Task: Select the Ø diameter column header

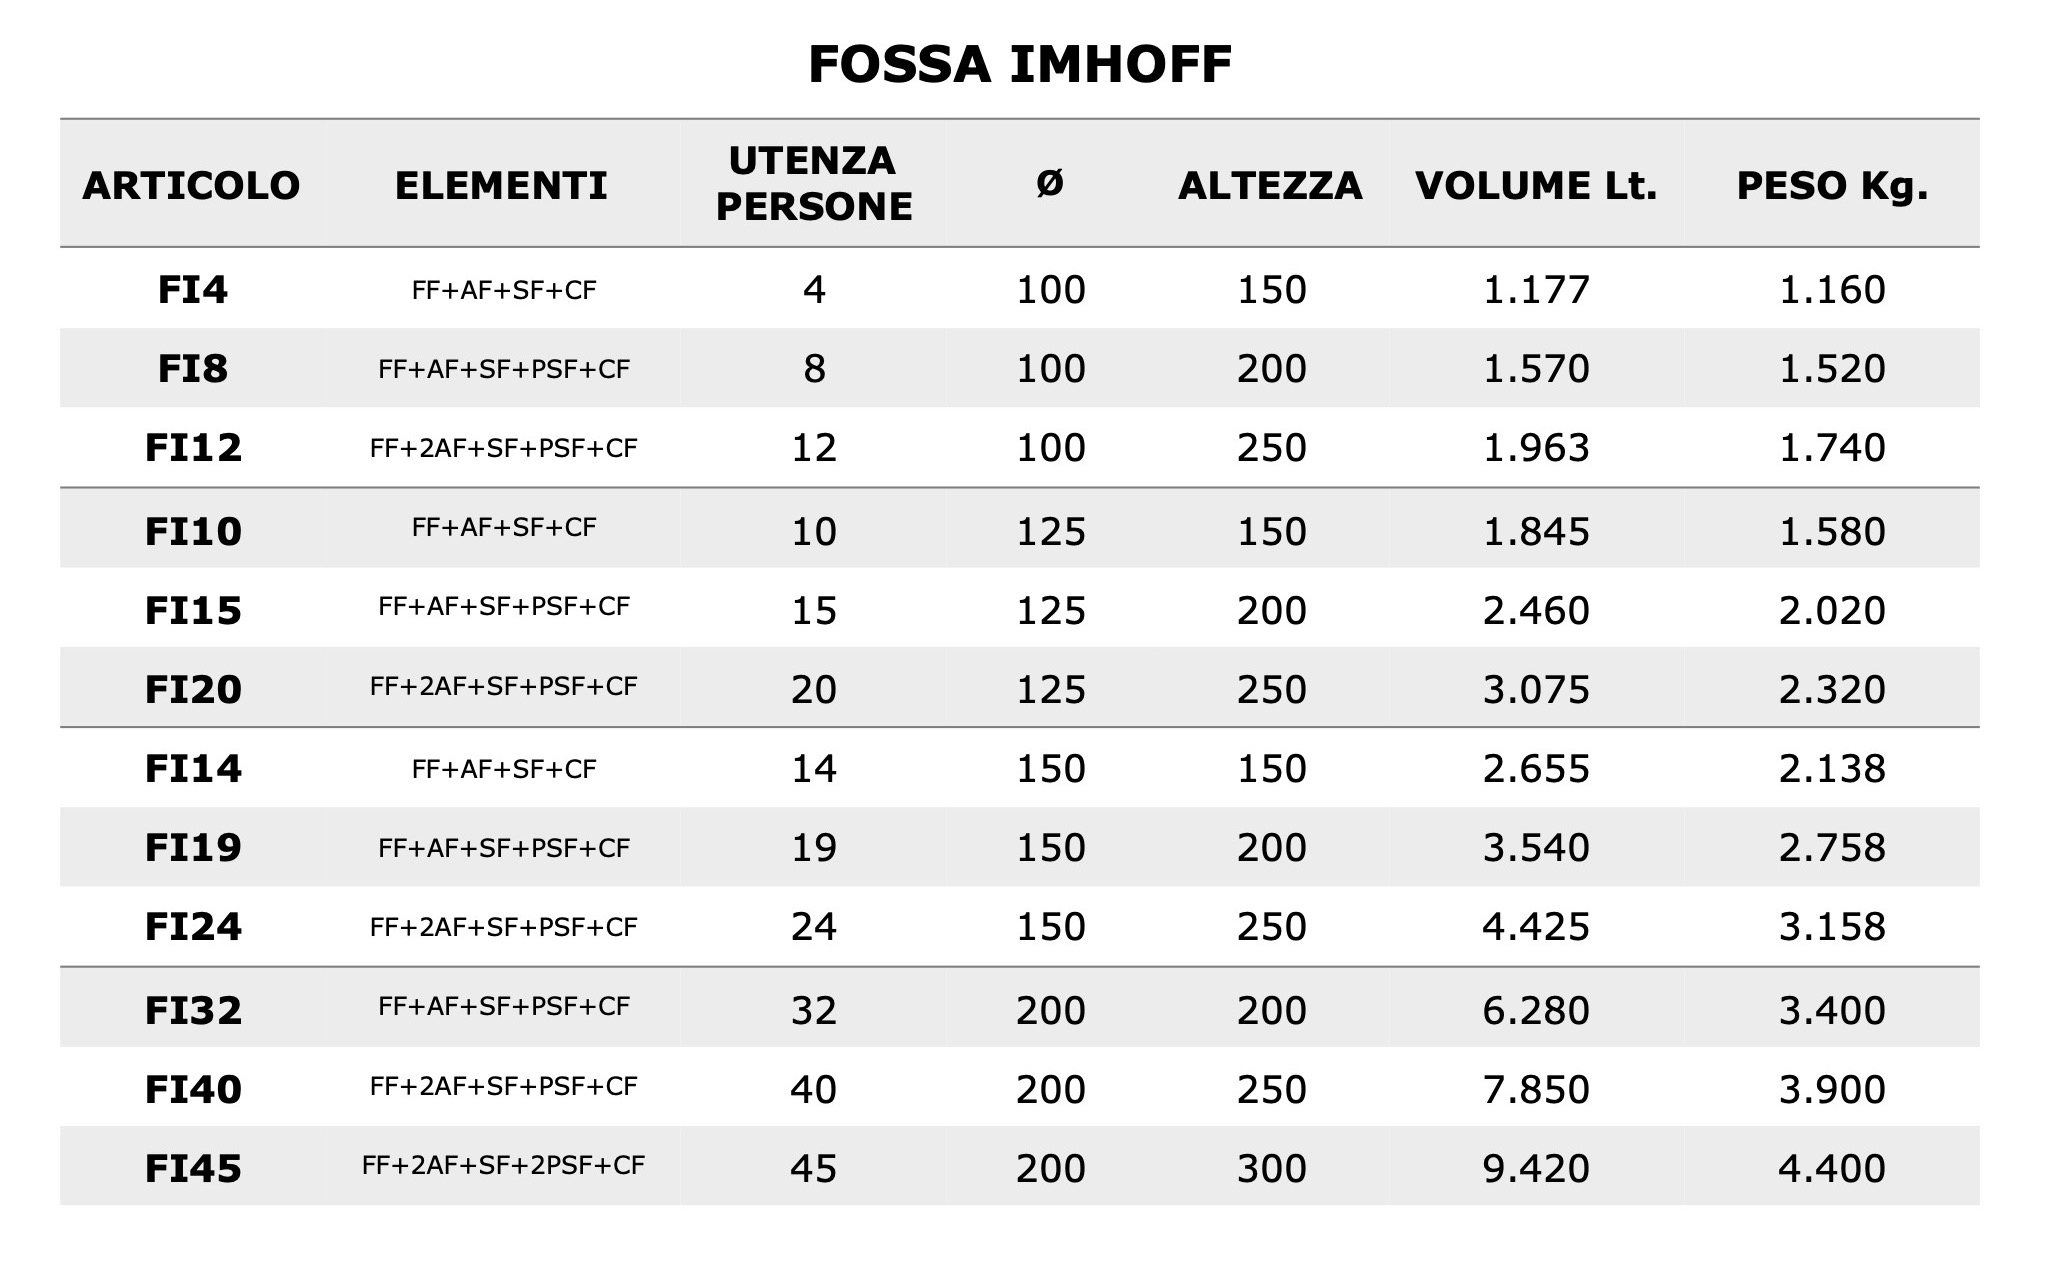Action: pos(1050,184)
